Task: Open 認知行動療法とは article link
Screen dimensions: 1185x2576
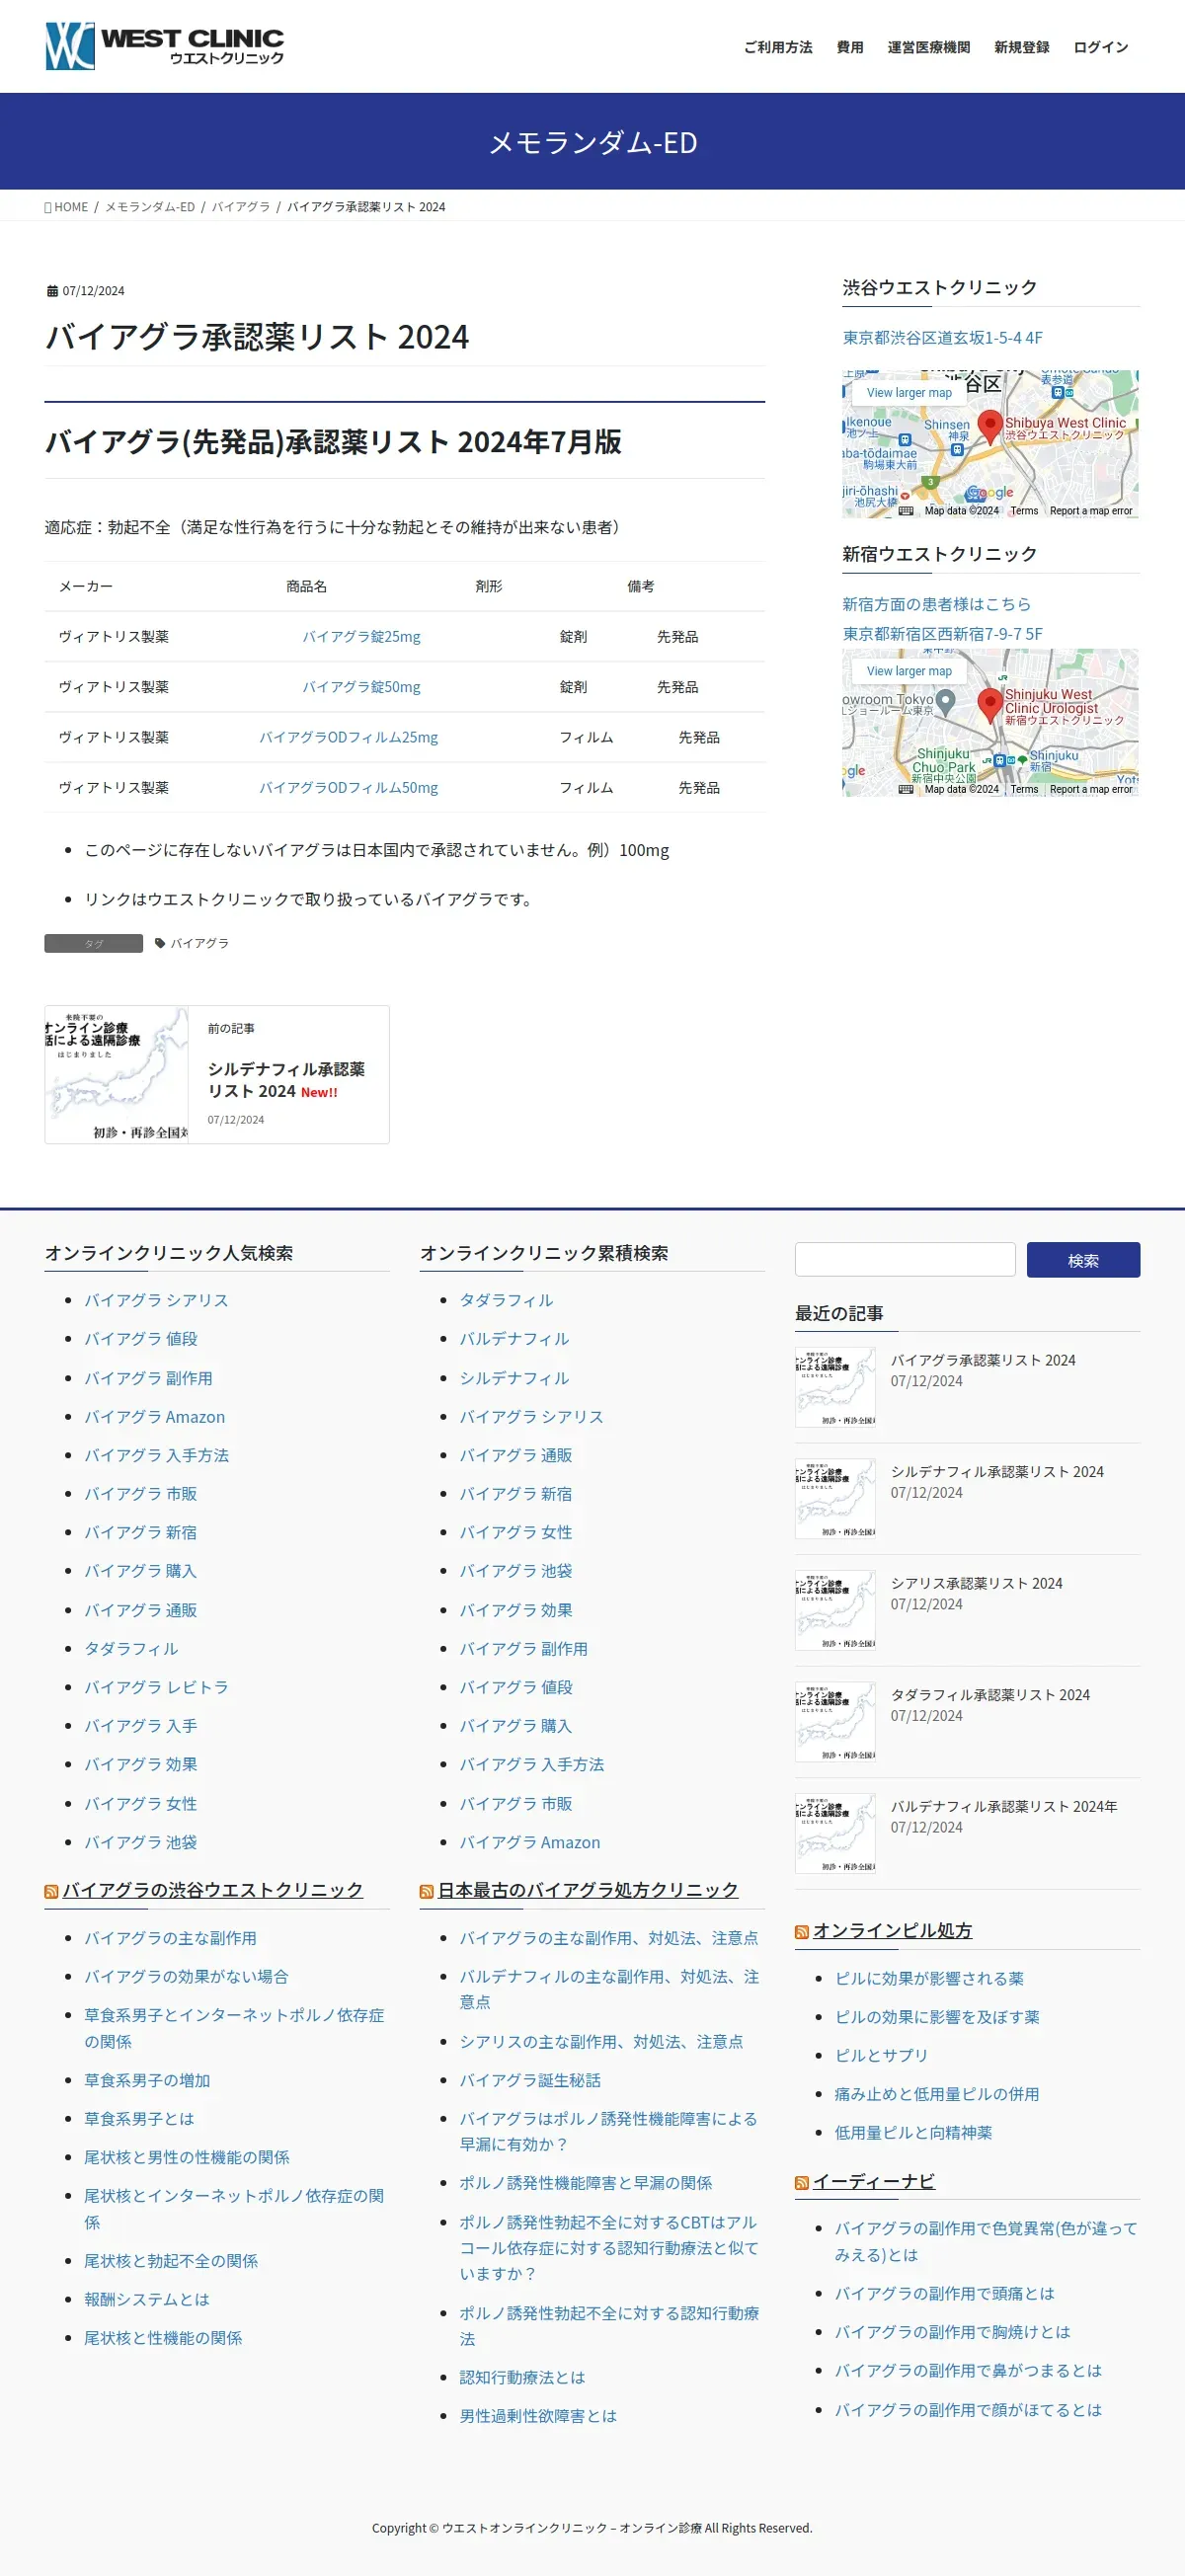Action: pyautogui.click(x=522, y=2377)
